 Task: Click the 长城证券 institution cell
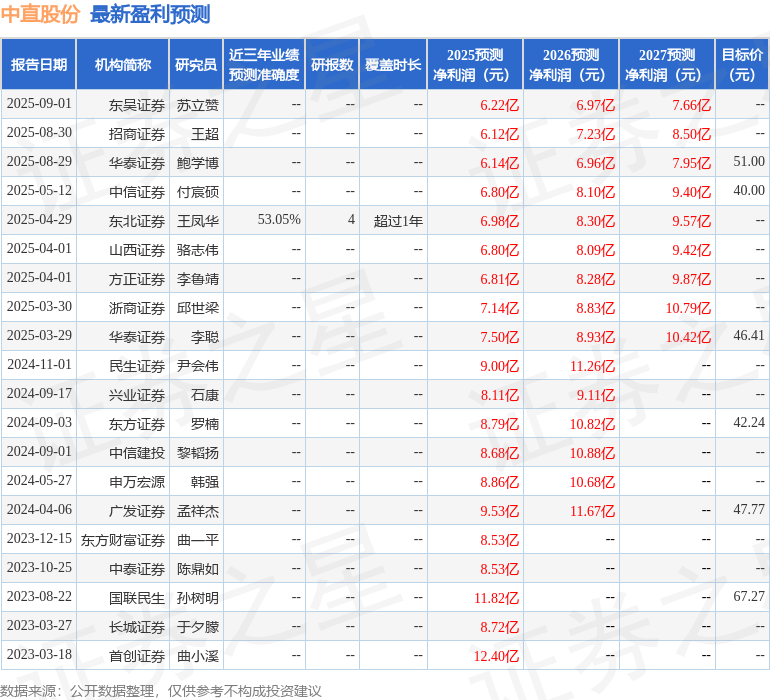[x=137, y=627]
